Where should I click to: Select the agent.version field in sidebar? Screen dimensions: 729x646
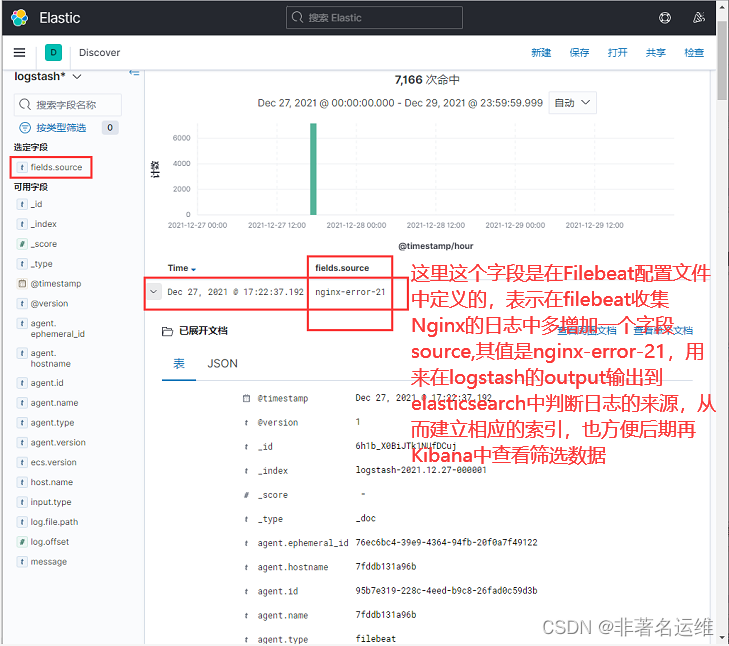(x=58, y=443)
